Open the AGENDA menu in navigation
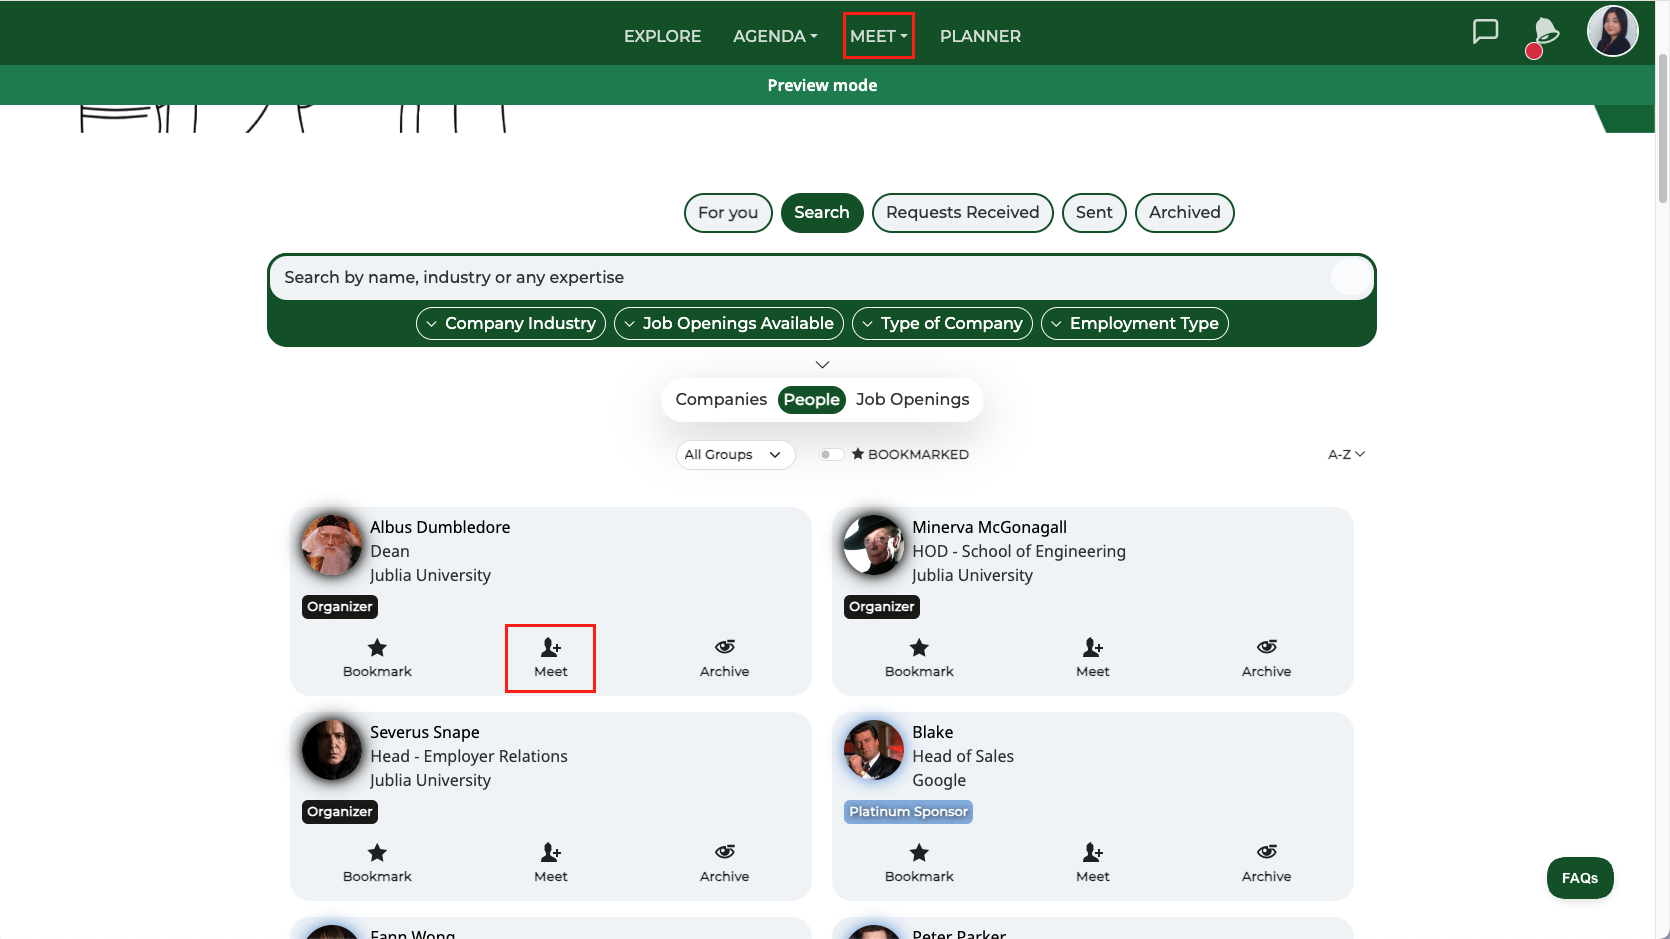1670x939 pixels. (775, 36)
